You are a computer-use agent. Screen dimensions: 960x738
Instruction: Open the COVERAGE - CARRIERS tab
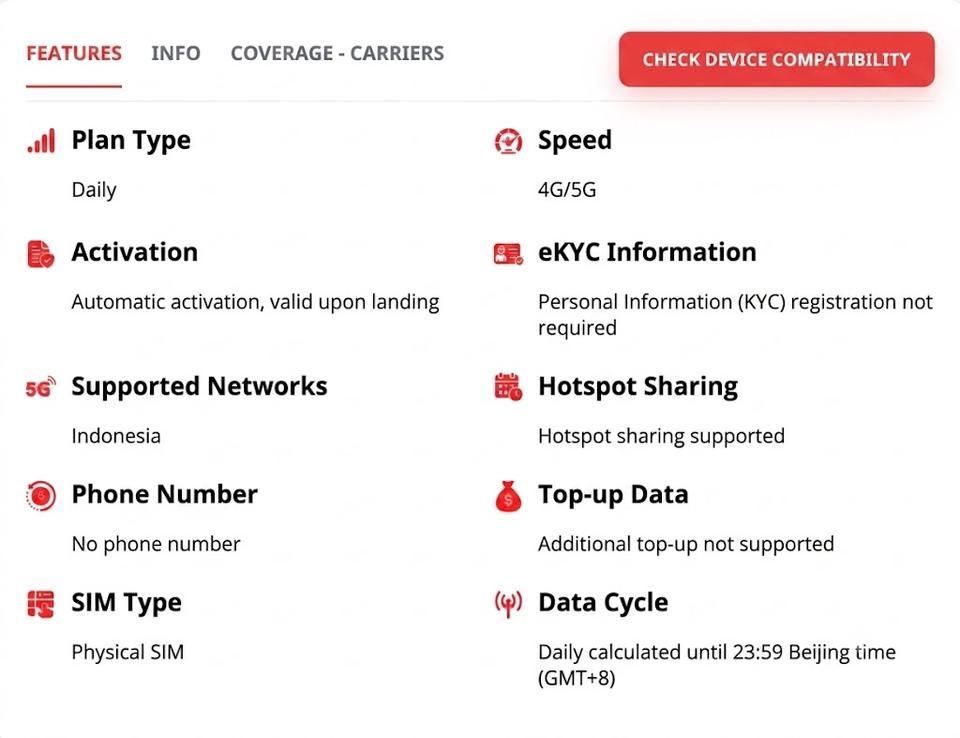click(x=337, y=53)
